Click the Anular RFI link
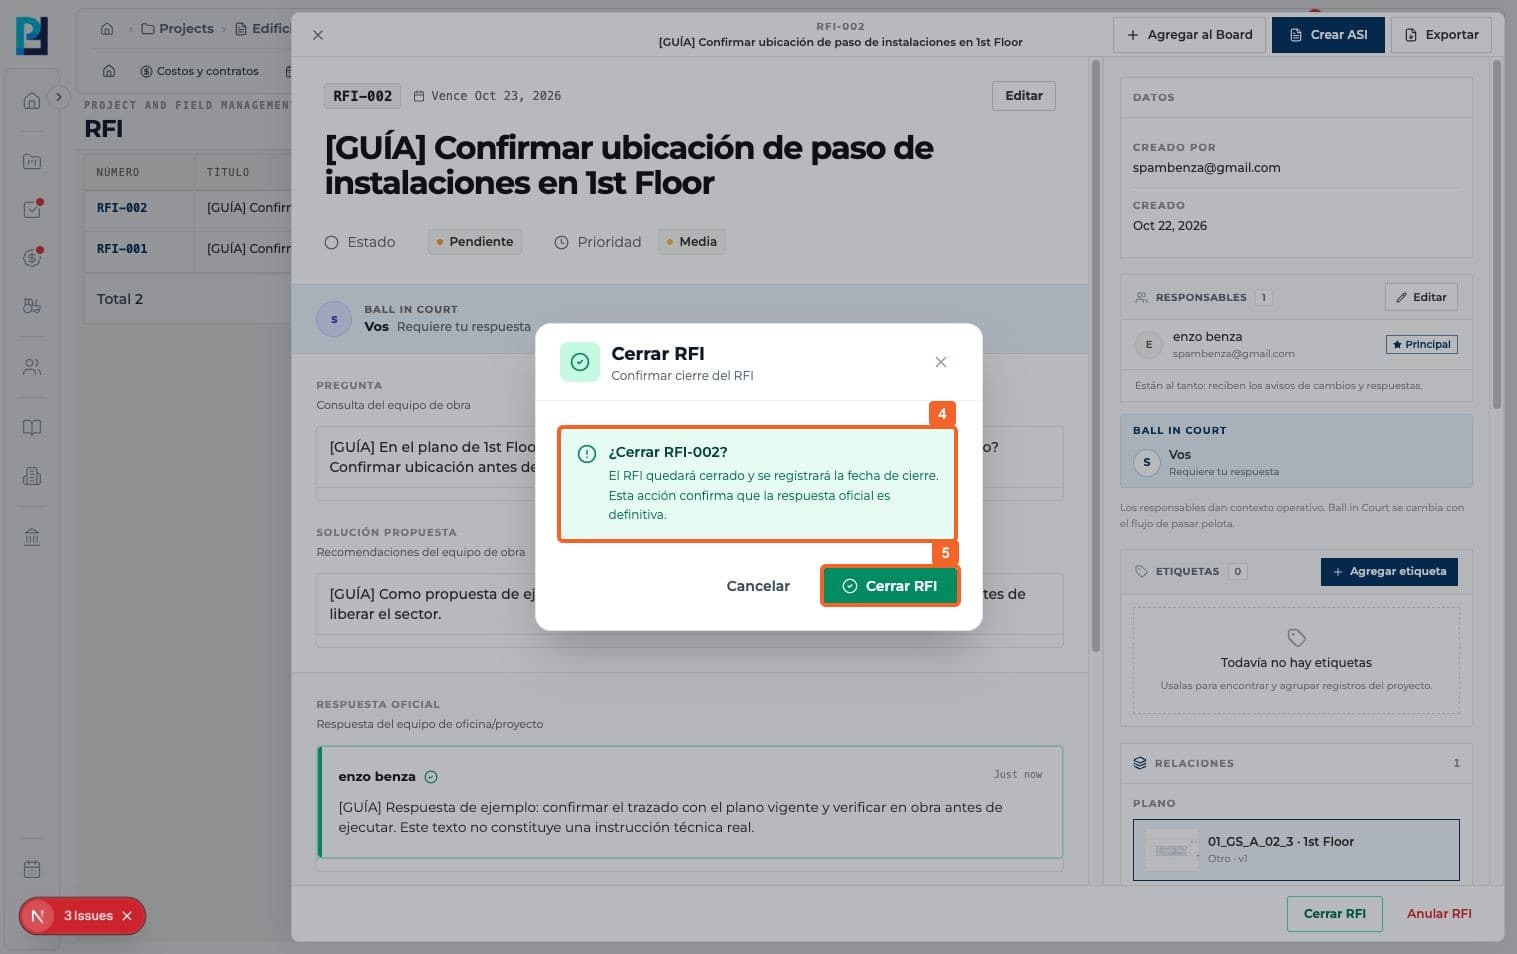The width and height of the screenshot is (1517, 954). coord(1439,914)
